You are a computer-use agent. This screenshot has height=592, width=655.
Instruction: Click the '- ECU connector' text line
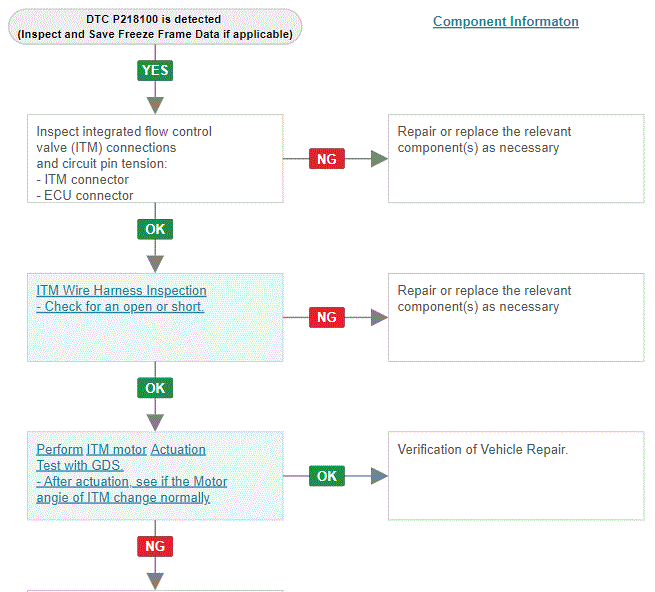85,196
